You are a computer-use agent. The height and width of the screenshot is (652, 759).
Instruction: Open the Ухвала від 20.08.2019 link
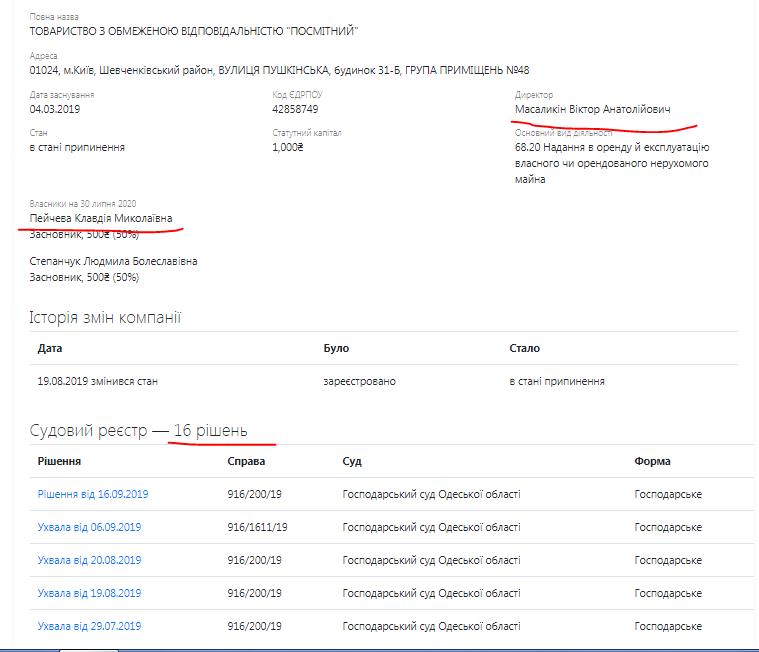click(89, 560)
